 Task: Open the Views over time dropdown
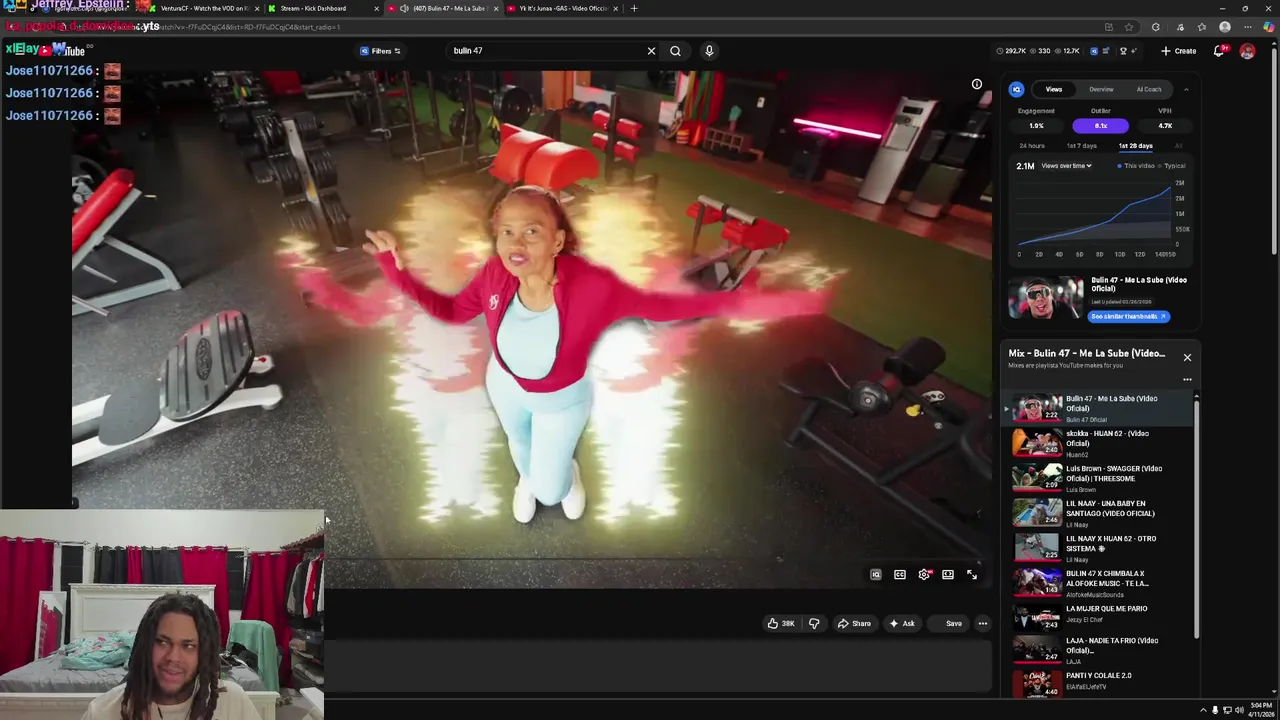click(x=1066, y=166)
